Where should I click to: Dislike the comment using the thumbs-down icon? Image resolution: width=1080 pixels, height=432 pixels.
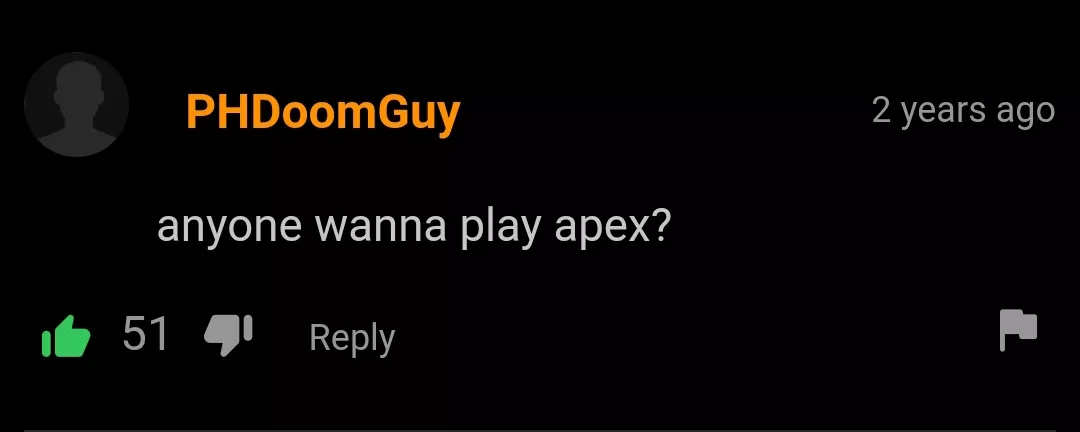click(x=229, y=336)
